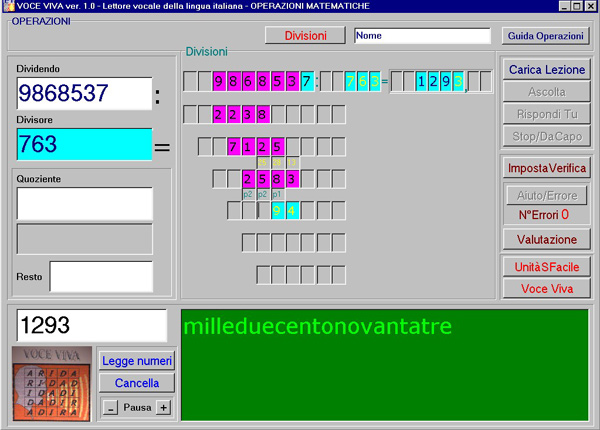This screenshot has height=430, width=600.
Task: Click the number field showing 1293
Action: [x=92, y=326]
